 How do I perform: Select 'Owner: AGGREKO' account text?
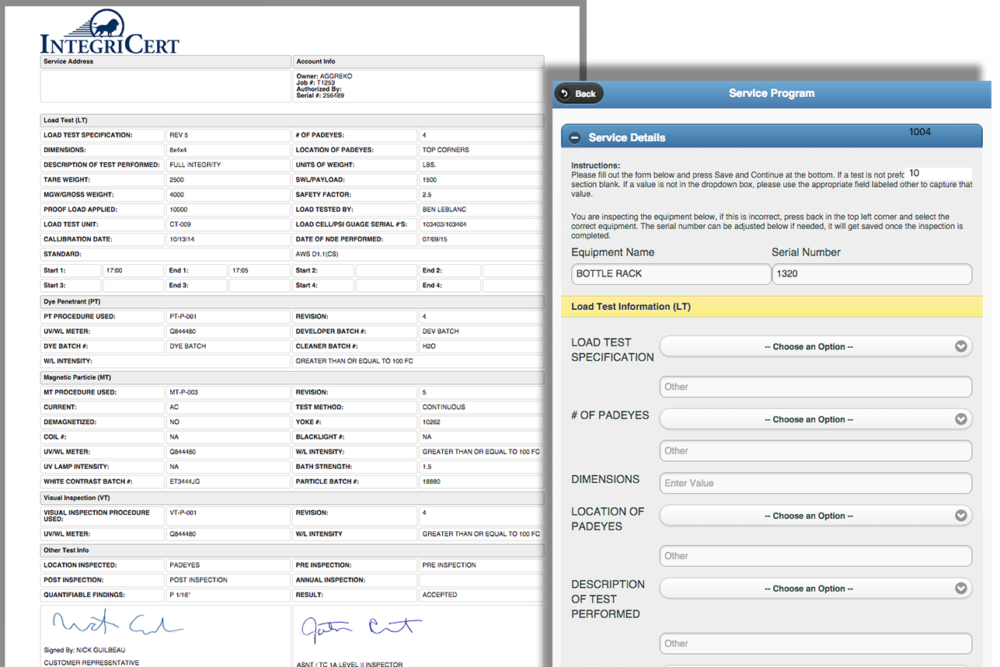(324, 76)
